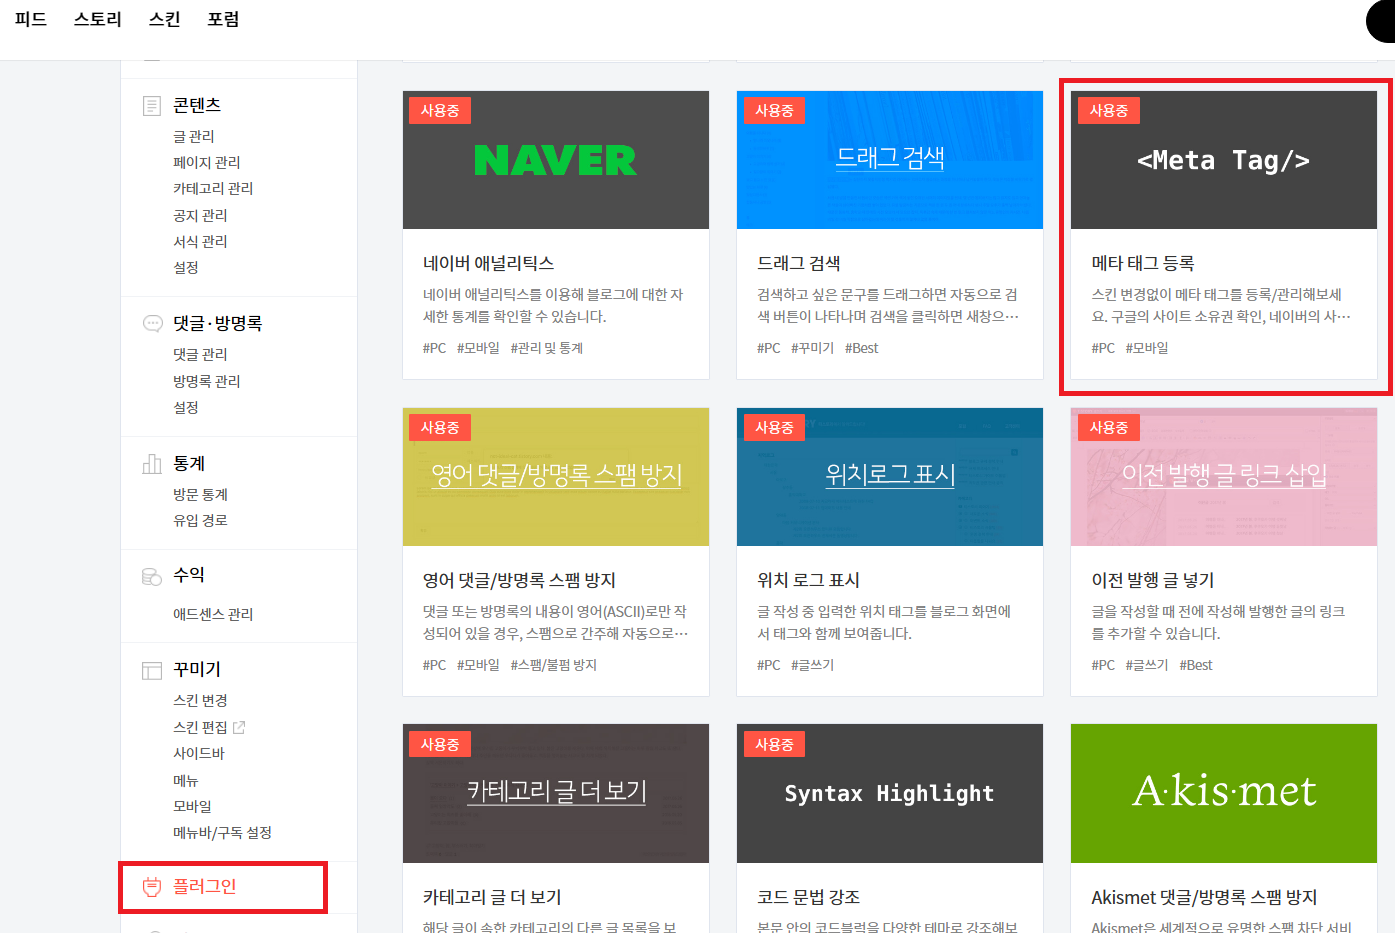Open 스킨 편집 link

pyautogui.click(x=200, y=727)
